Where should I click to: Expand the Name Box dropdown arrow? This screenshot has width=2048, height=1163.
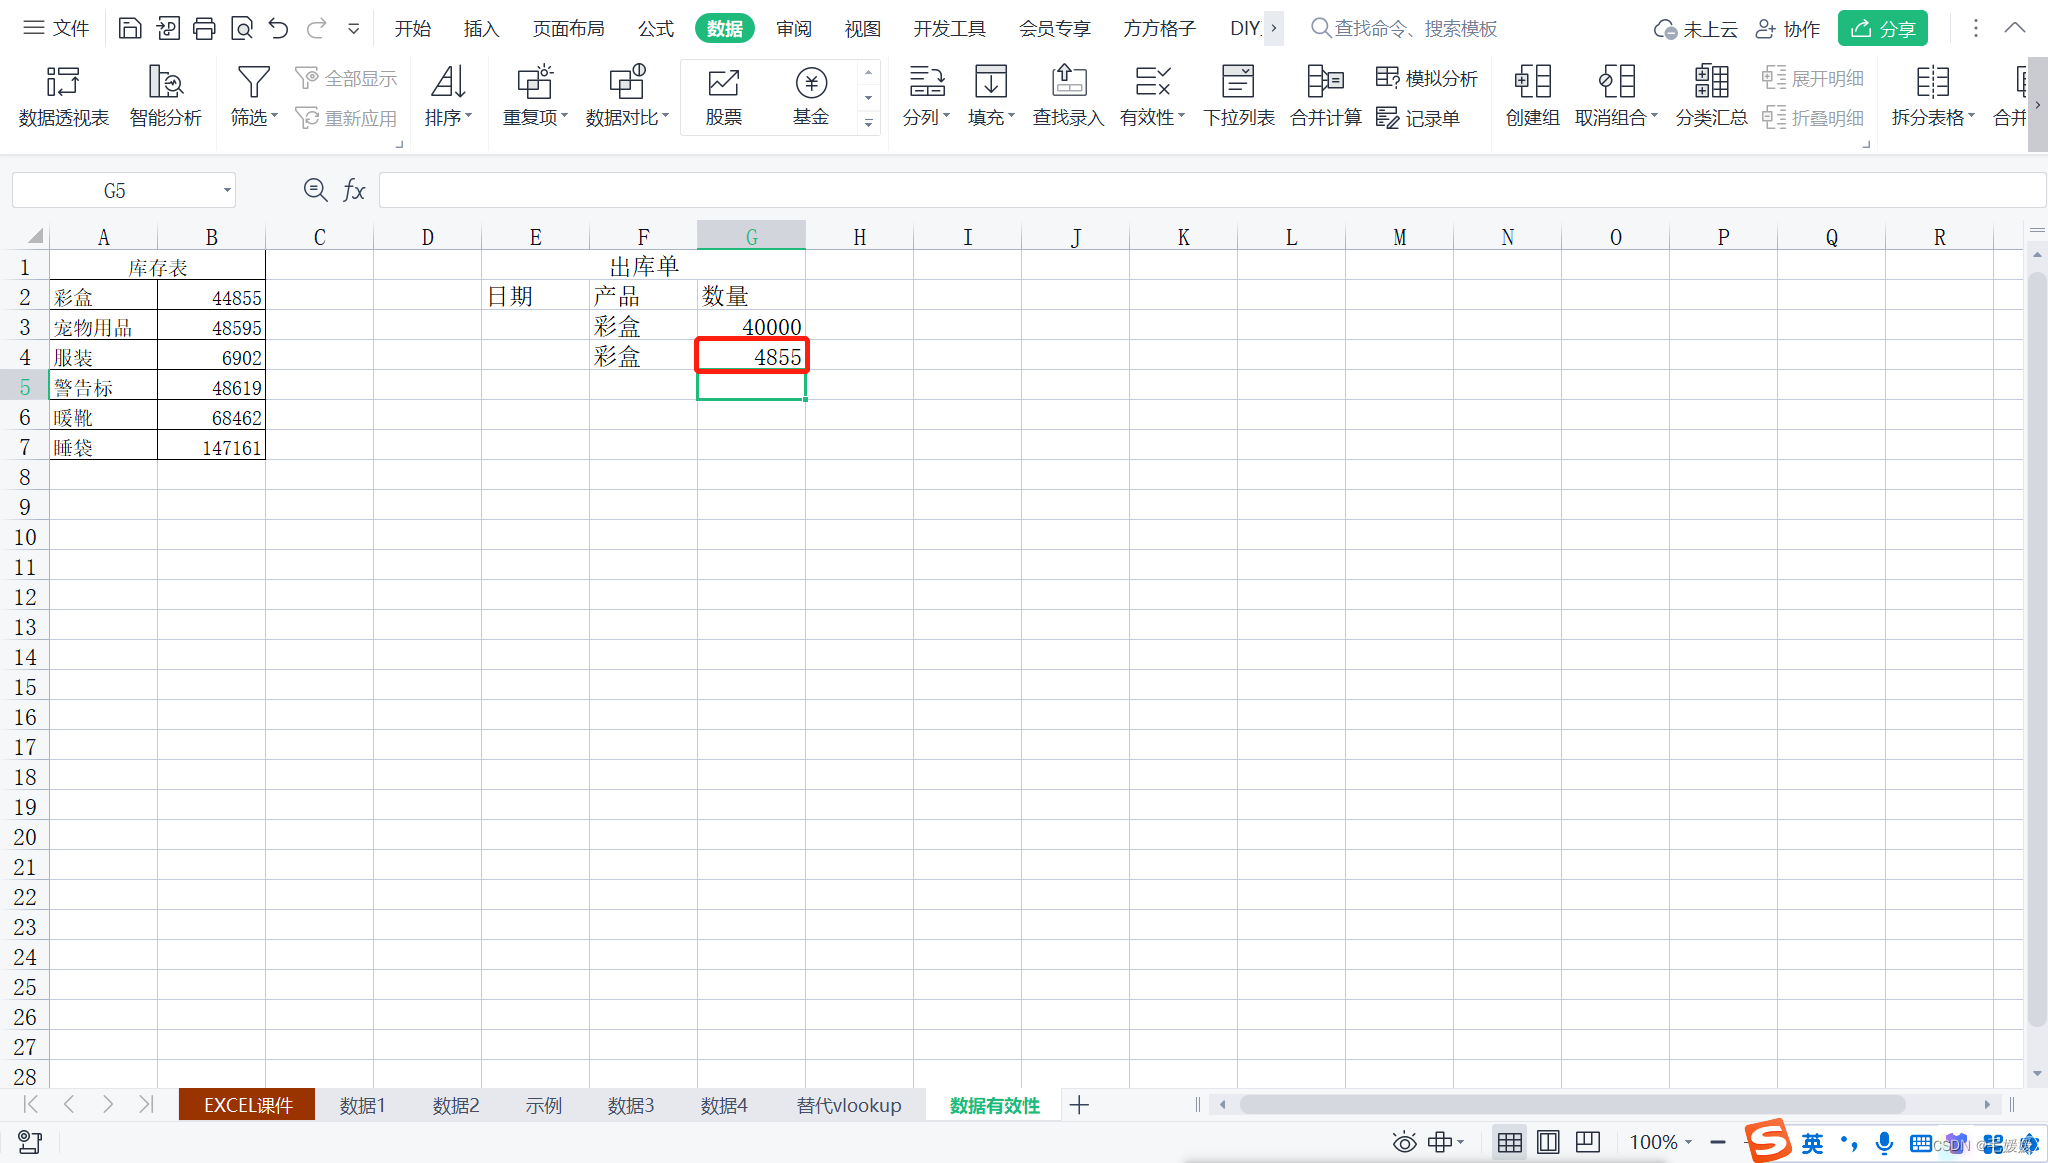227,190
